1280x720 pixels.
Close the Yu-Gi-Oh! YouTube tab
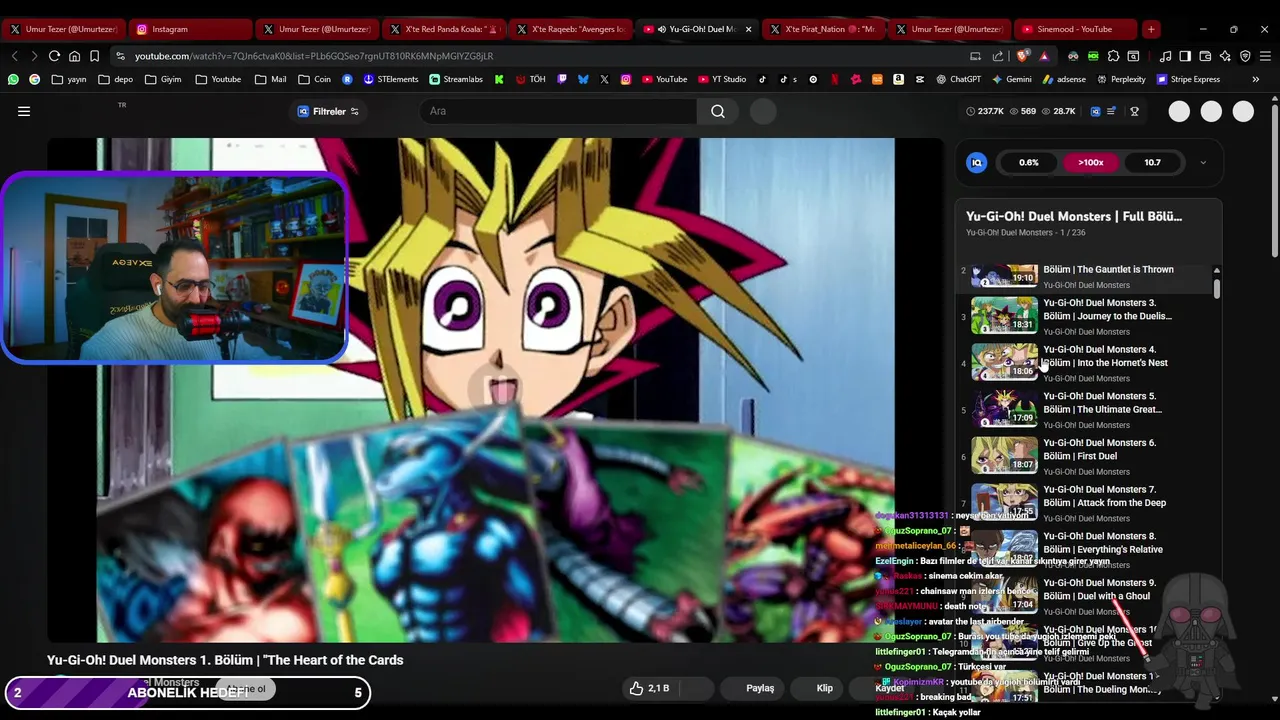pyautogui.click(x=748, y=29)
